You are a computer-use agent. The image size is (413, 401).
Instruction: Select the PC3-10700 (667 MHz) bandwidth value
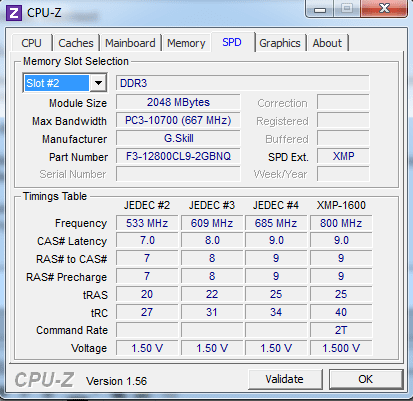pos(178,120)
